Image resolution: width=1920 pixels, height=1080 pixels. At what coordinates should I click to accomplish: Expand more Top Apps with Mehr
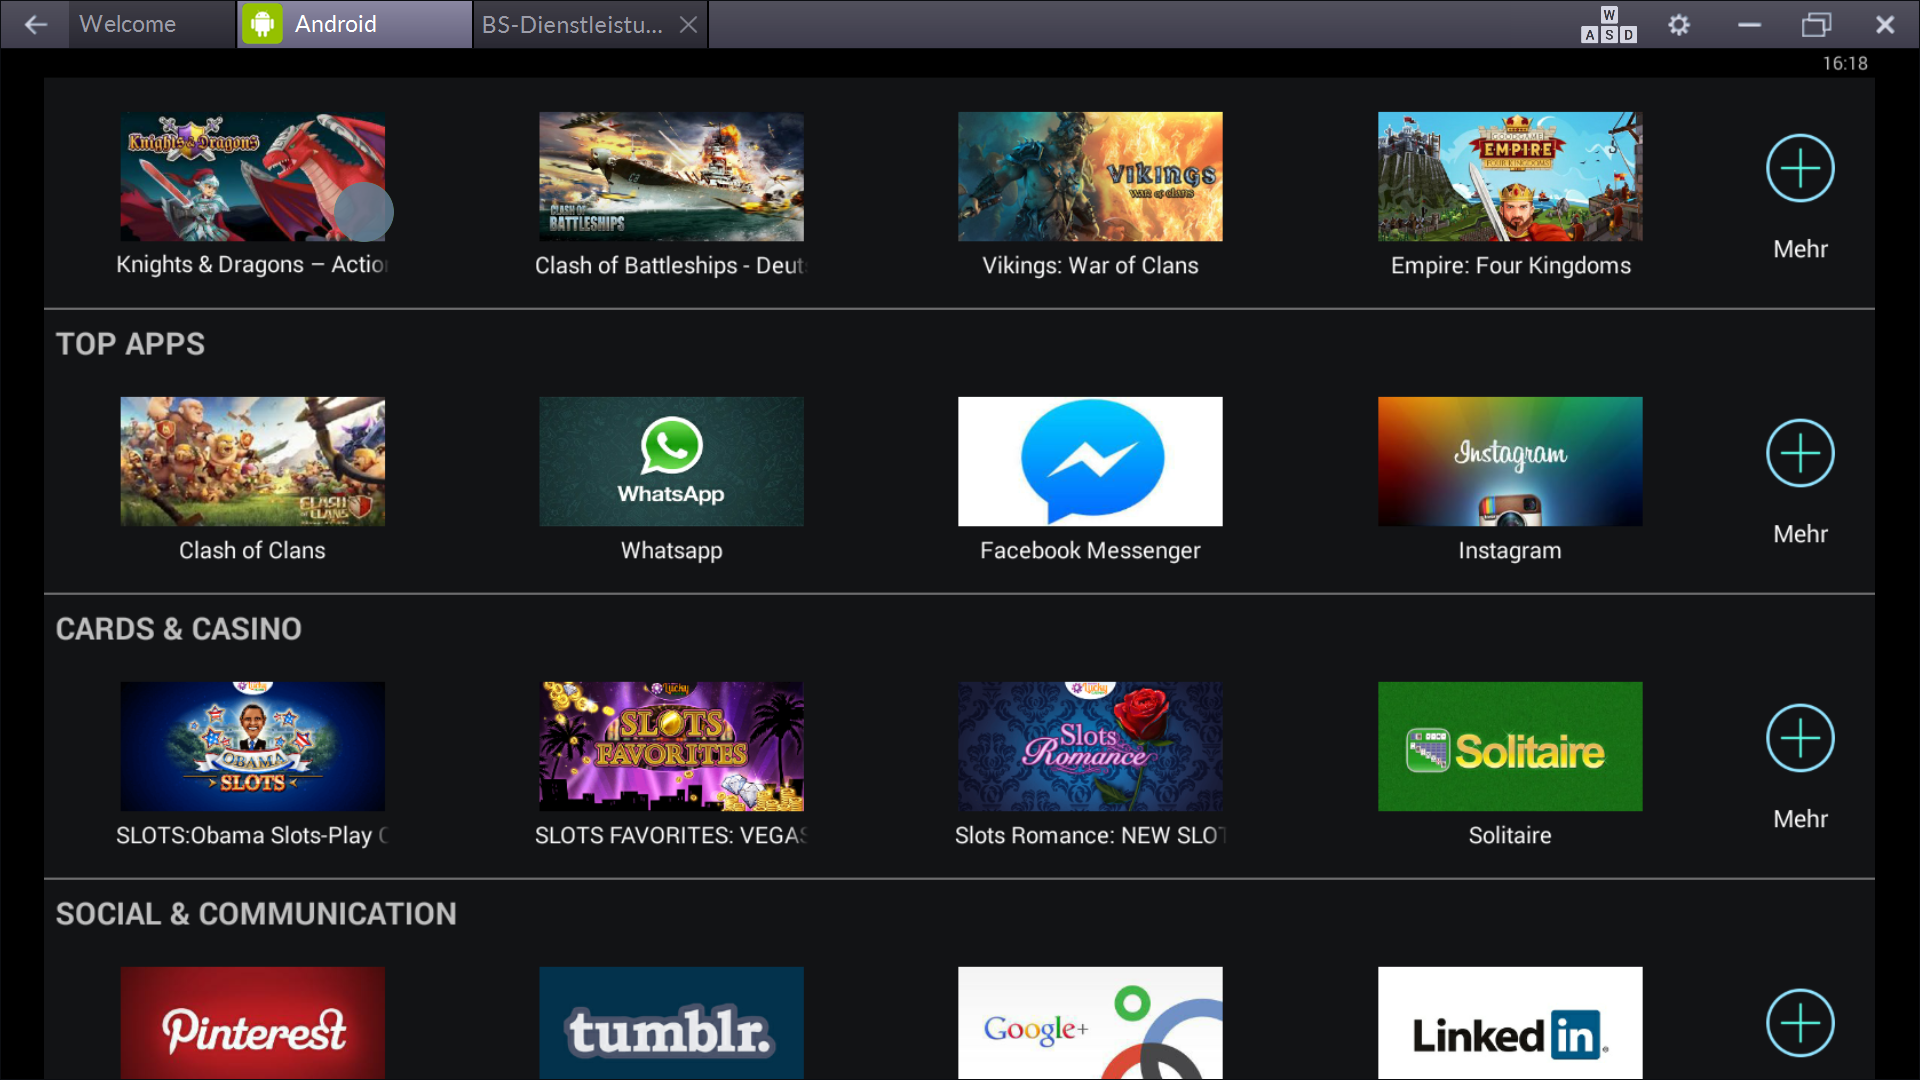[1800, 454]
